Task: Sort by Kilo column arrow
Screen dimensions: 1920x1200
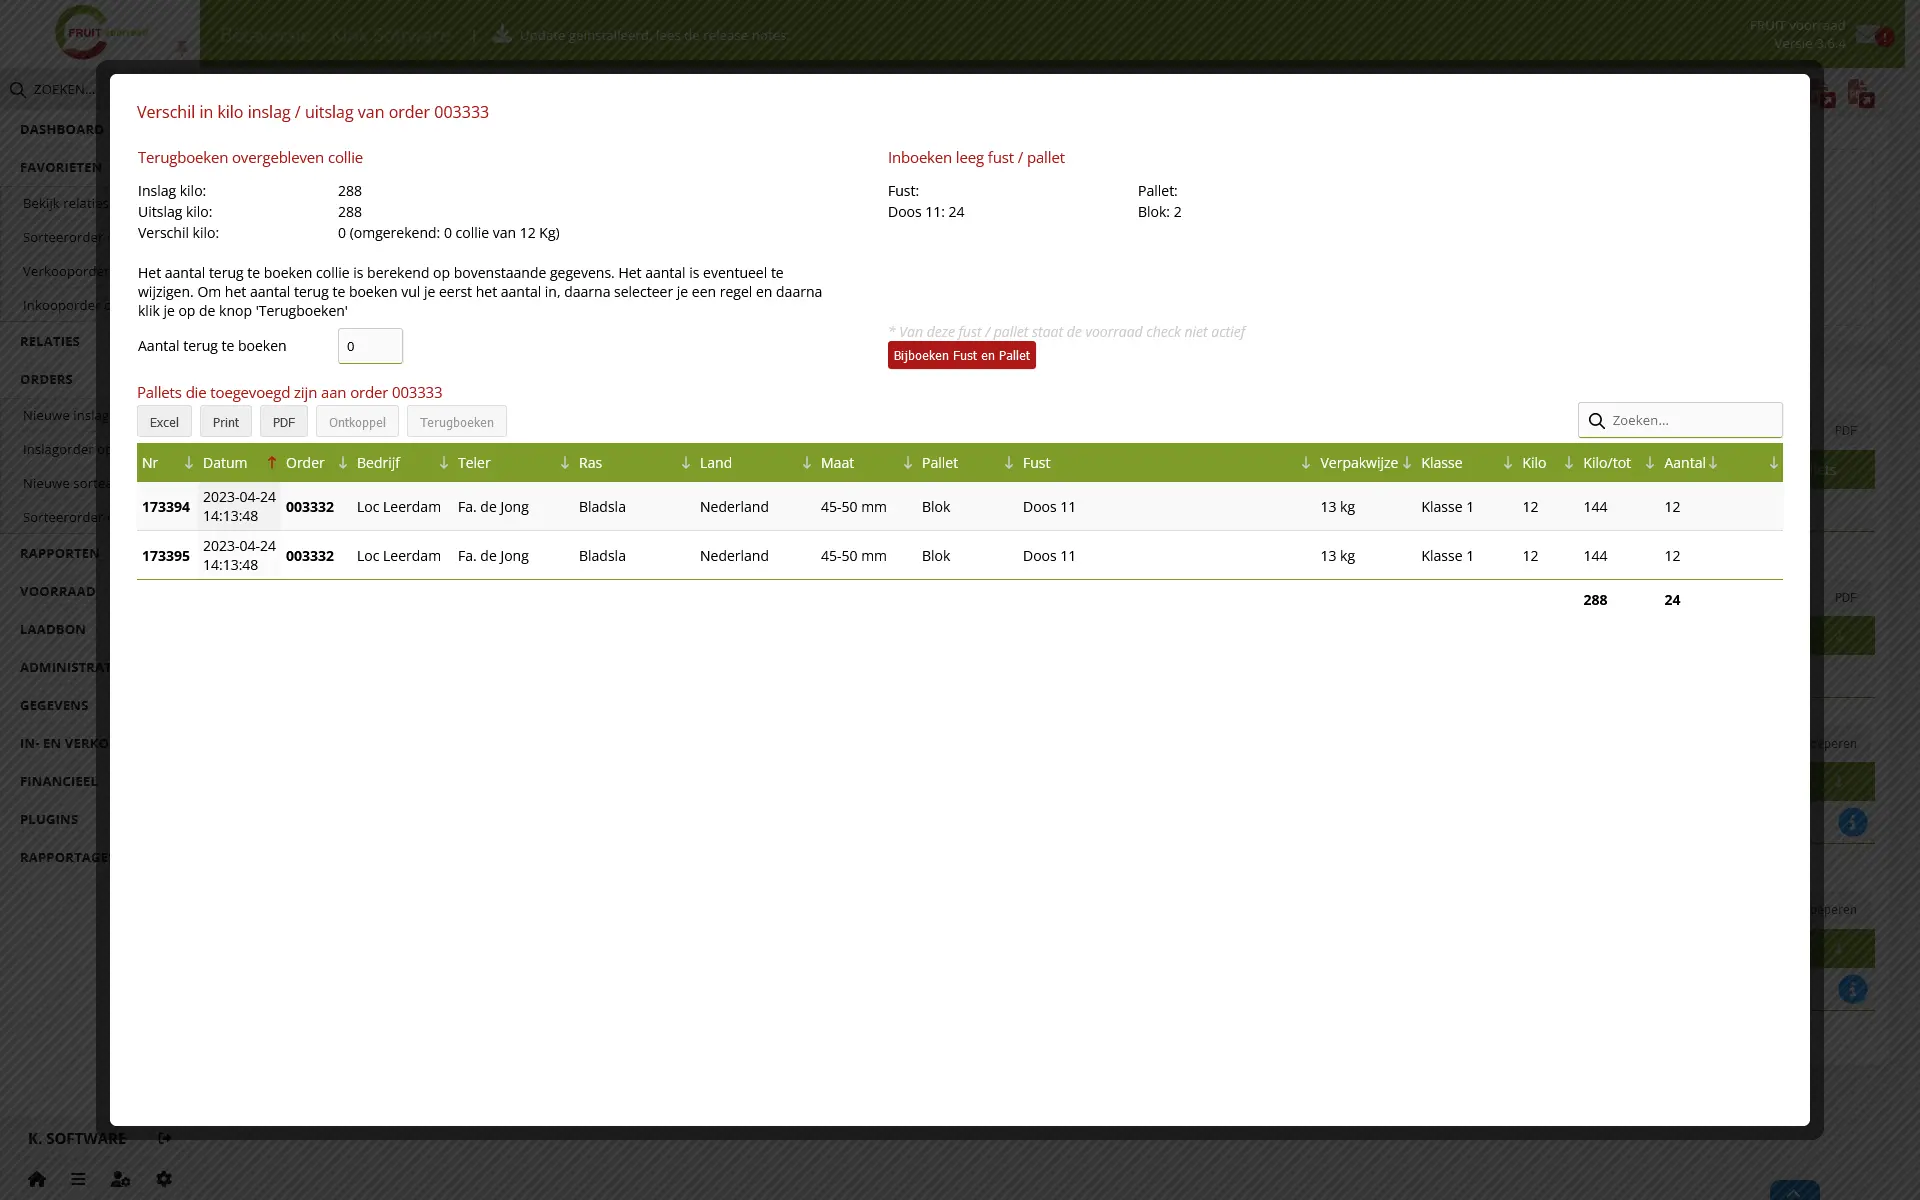Action: (1568, 463)
